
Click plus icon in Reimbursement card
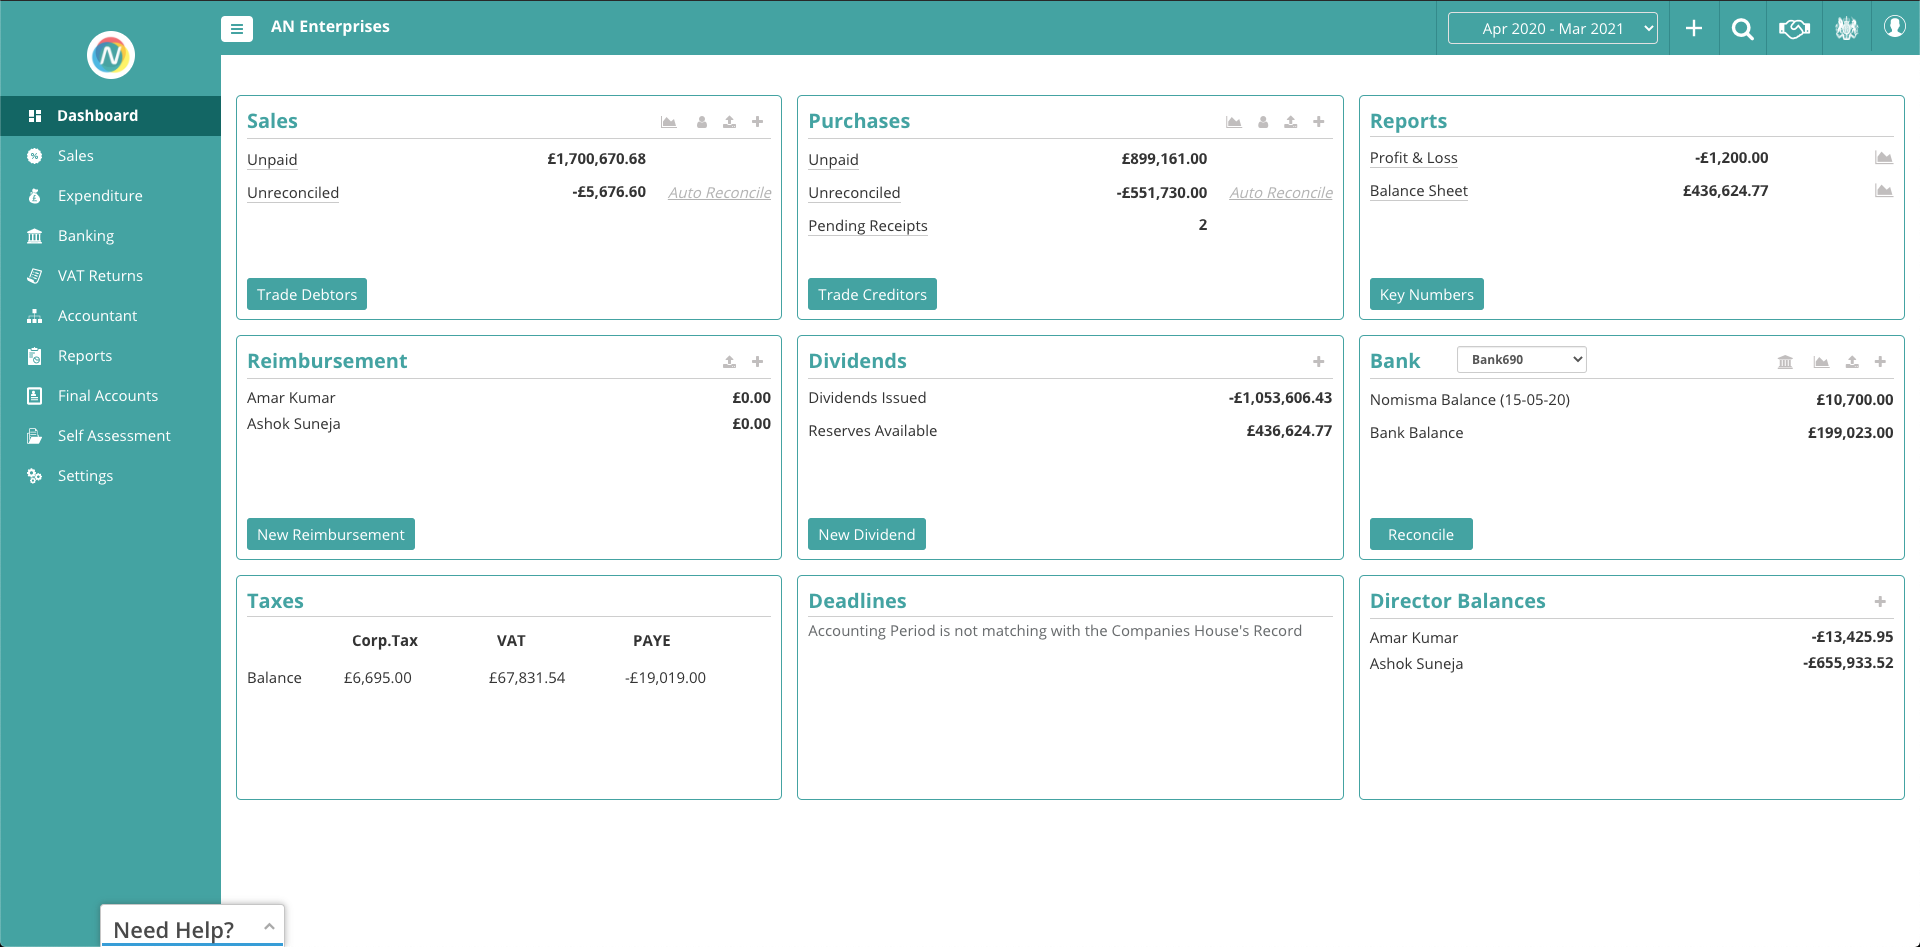758,362
